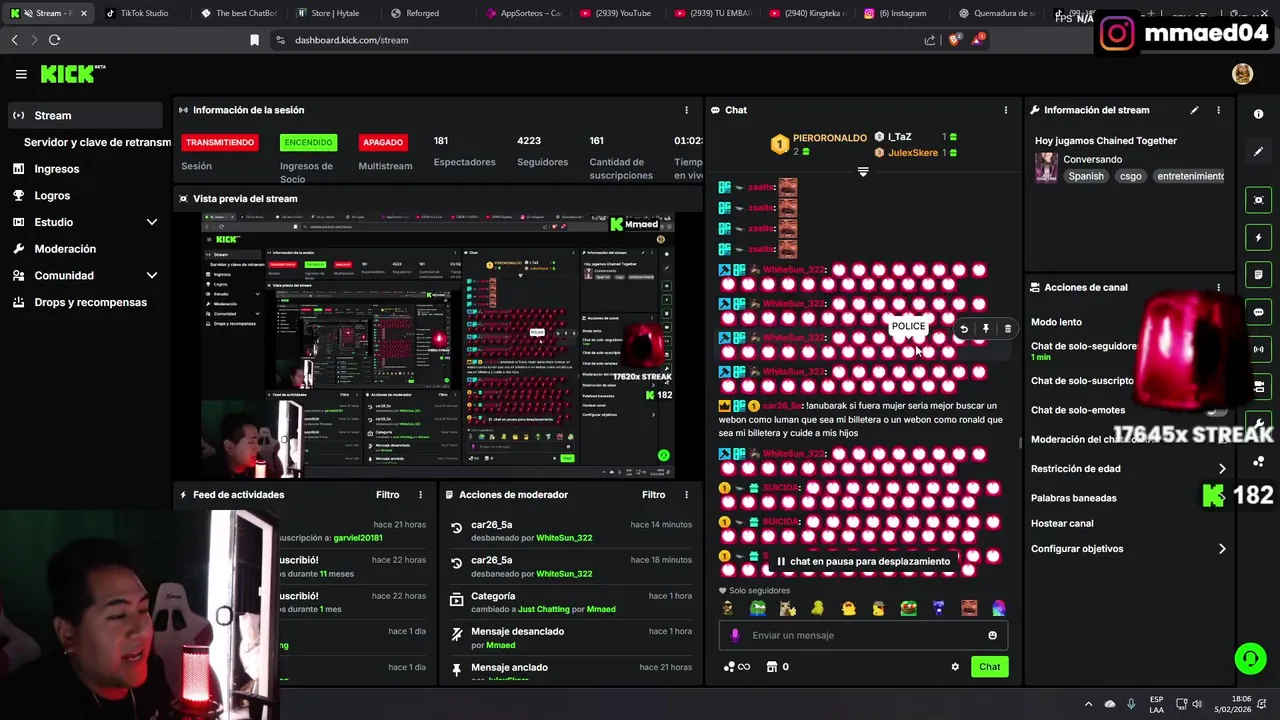Switch to the TikTok Studio browser tab
The width and height of the screenshot is (1280, 720).
[x=143, y=13]
